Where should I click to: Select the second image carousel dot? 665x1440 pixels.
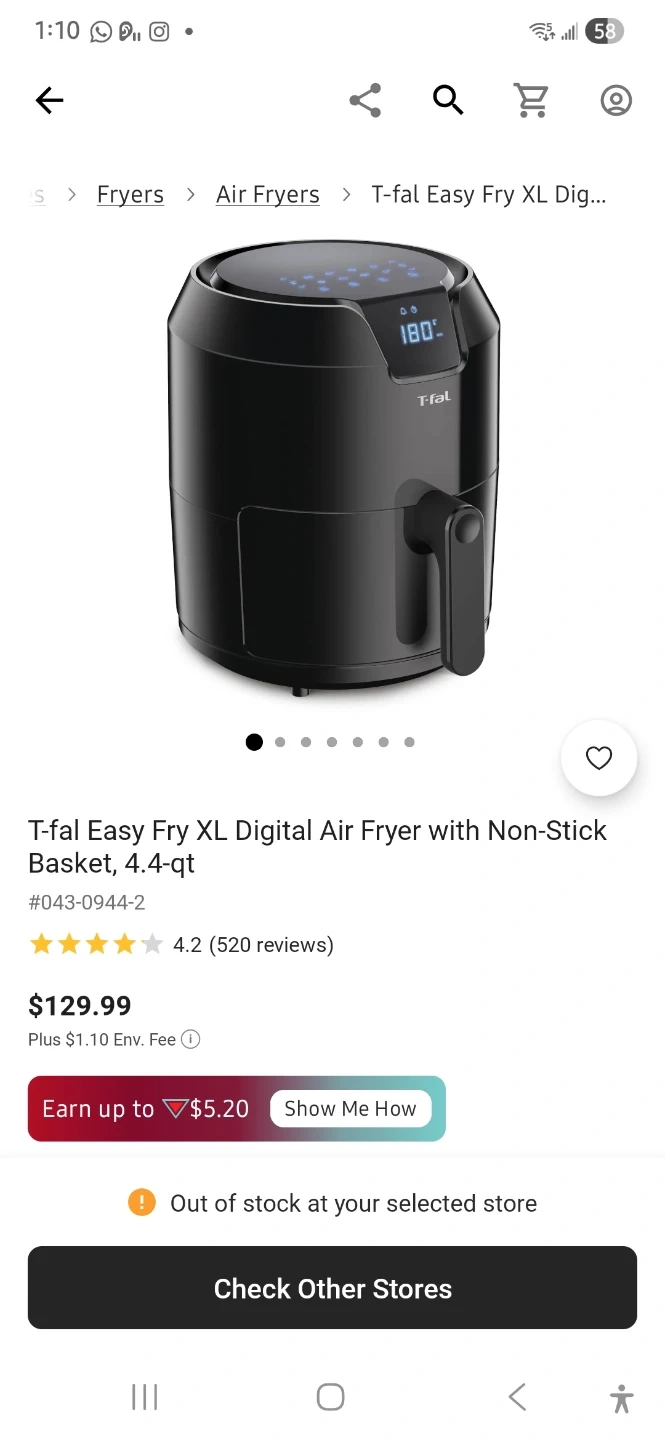280,742
